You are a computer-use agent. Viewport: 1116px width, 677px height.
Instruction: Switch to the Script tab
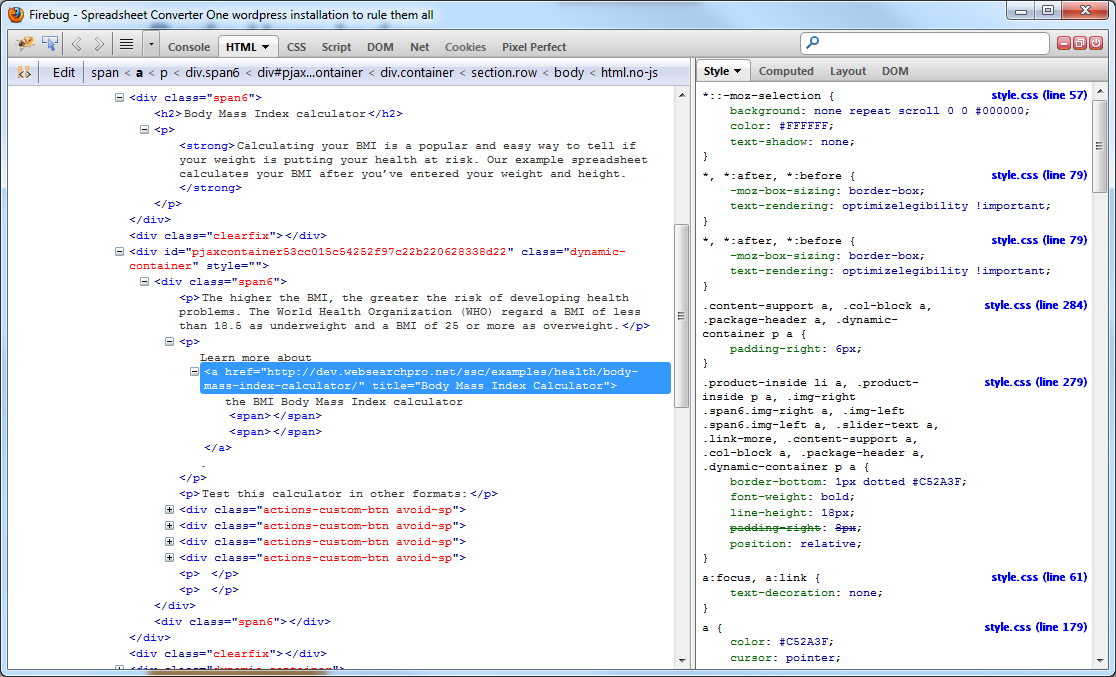336,47
